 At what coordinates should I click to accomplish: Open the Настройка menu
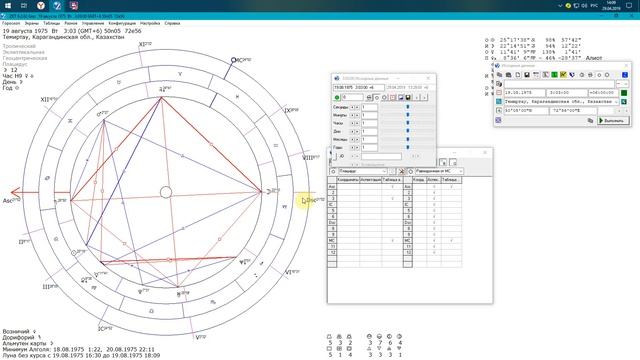[x=150, y=23]
